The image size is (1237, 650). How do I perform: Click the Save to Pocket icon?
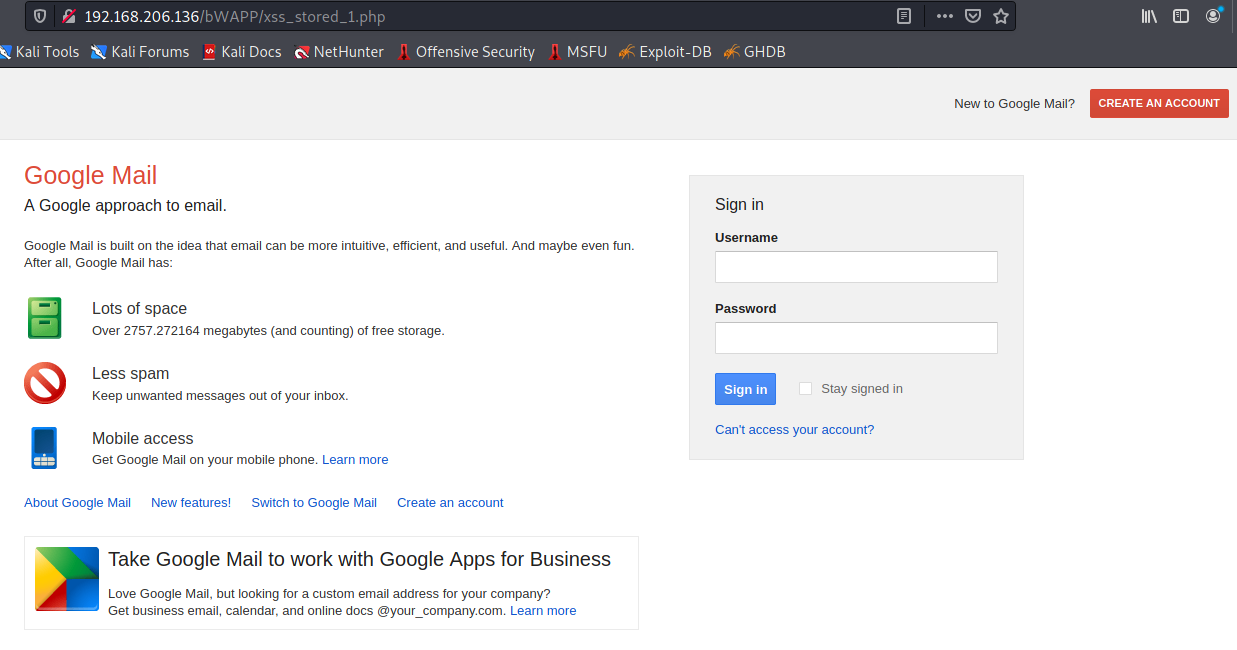pyautogui.click(x=972, y=16)
